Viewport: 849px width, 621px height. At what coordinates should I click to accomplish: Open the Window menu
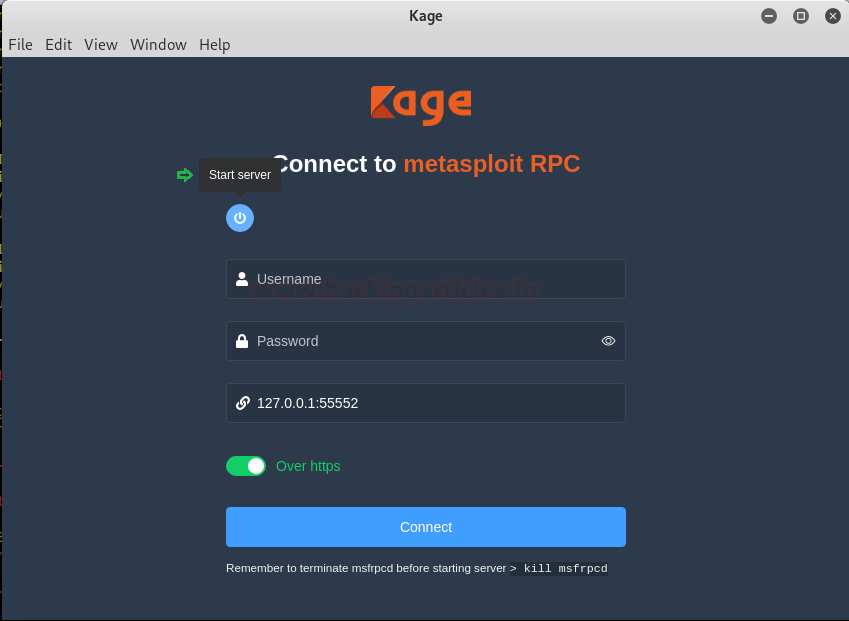(x=158, y=45)
